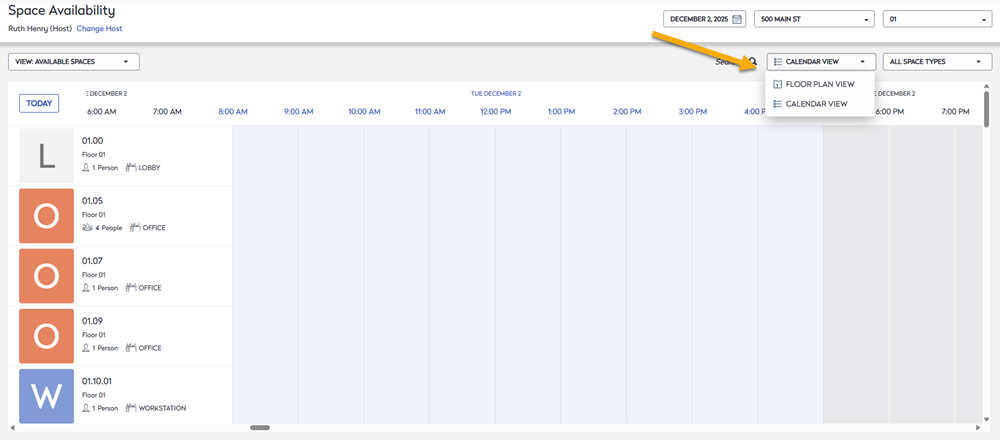This screenshot has height=441, width=1001.
Task: Click the people icon for space 01.05
Action: tap(87, 228)
